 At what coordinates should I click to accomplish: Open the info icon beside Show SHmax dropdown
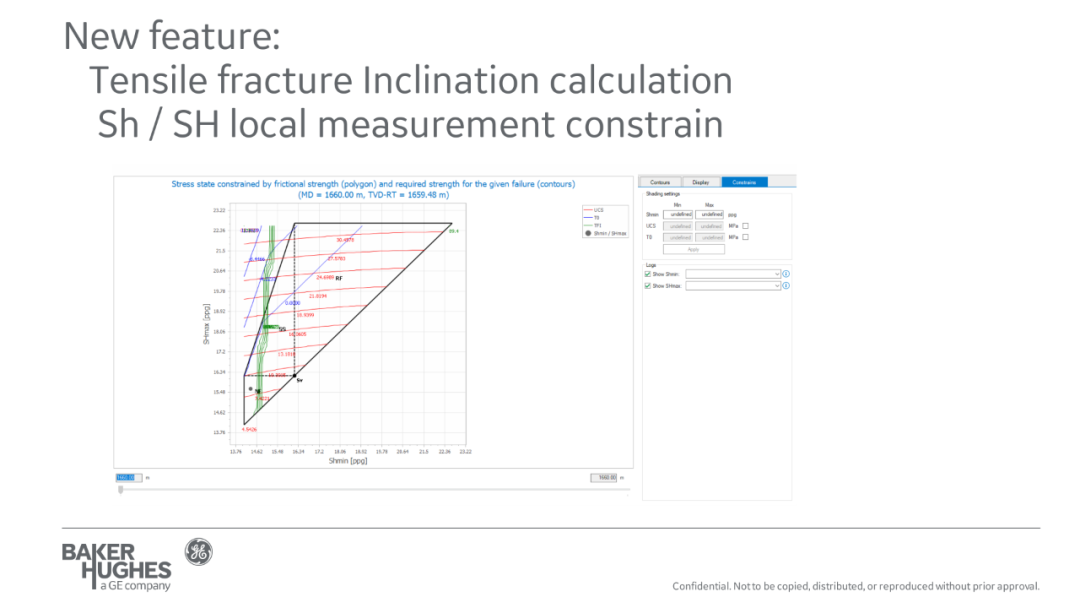coord(786,286)
